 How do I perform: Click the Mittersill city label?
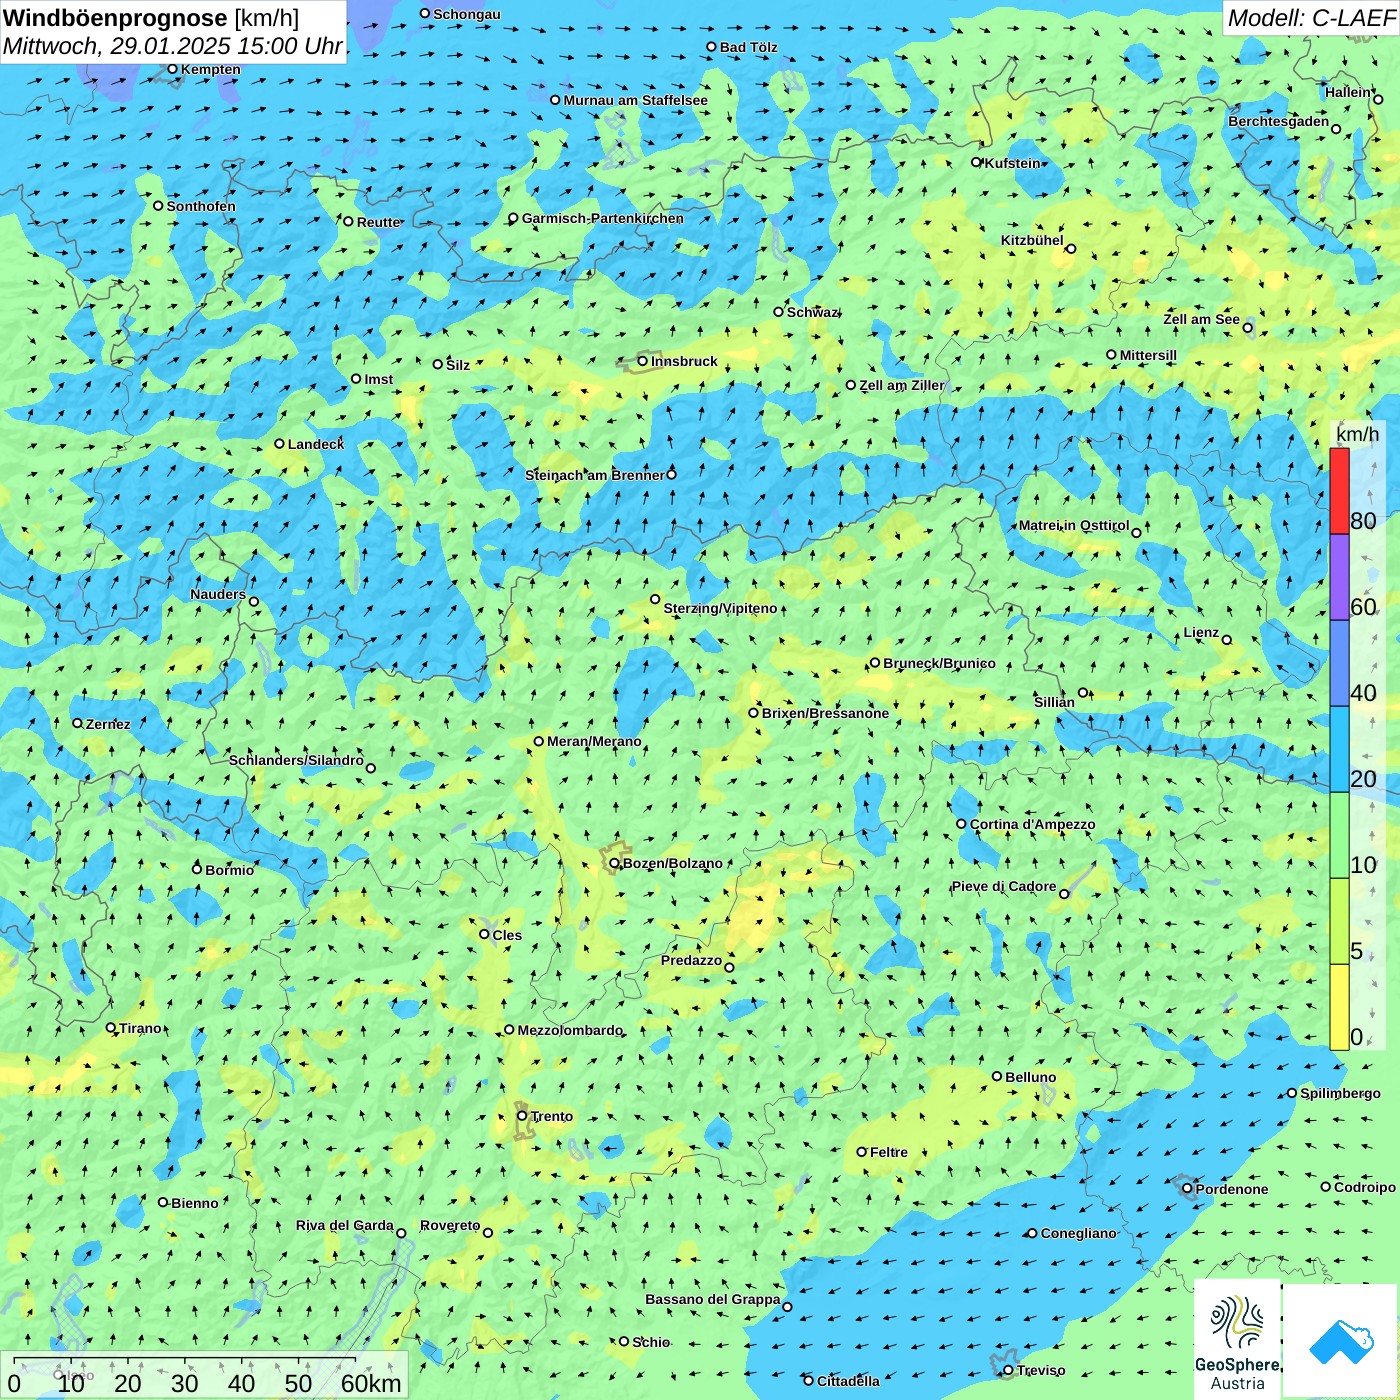1148,355
